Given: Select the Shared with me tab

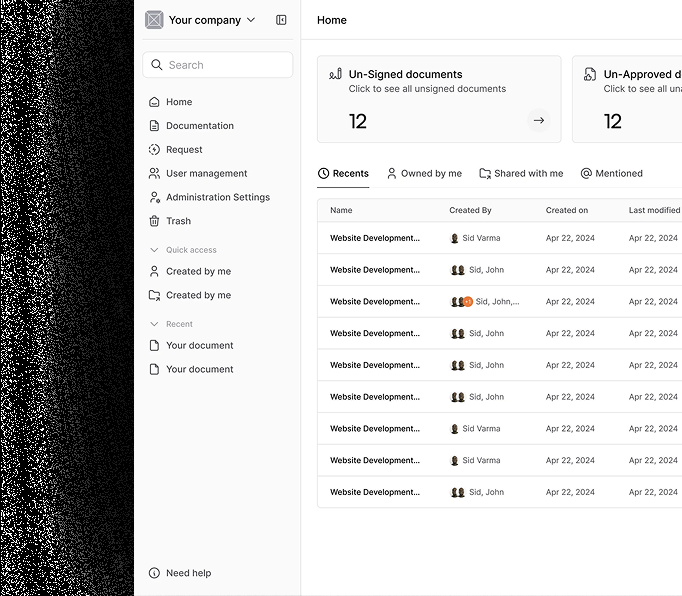Looking at the screenshot, I should (x=520, y=173).
